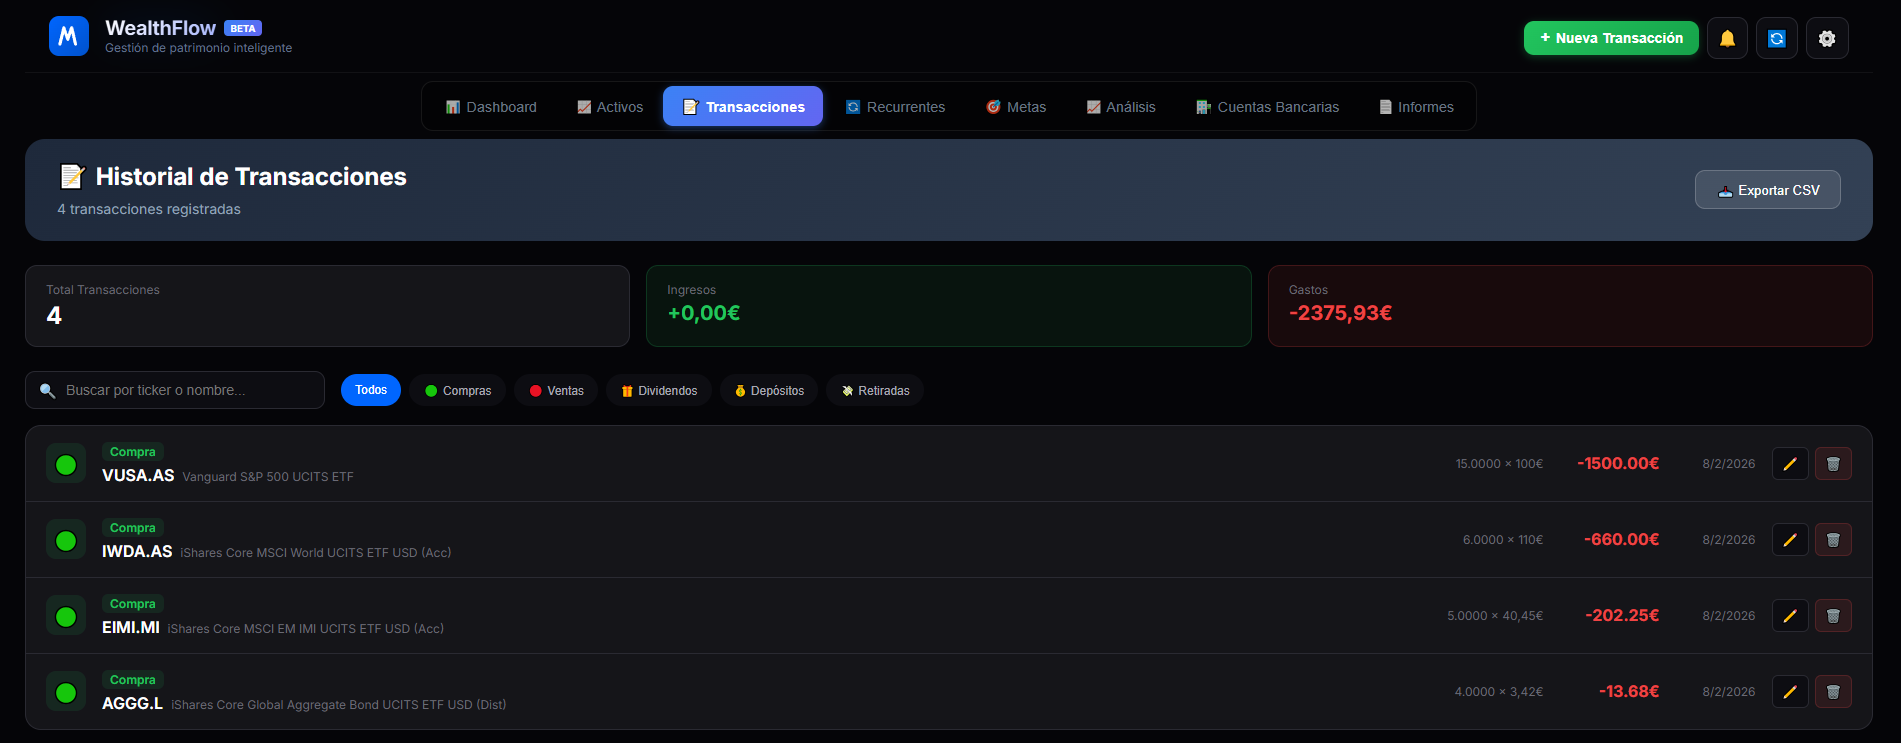Select the Transacciones tab
Viewport: 1901px width, 743px height.
click(743, 107)
